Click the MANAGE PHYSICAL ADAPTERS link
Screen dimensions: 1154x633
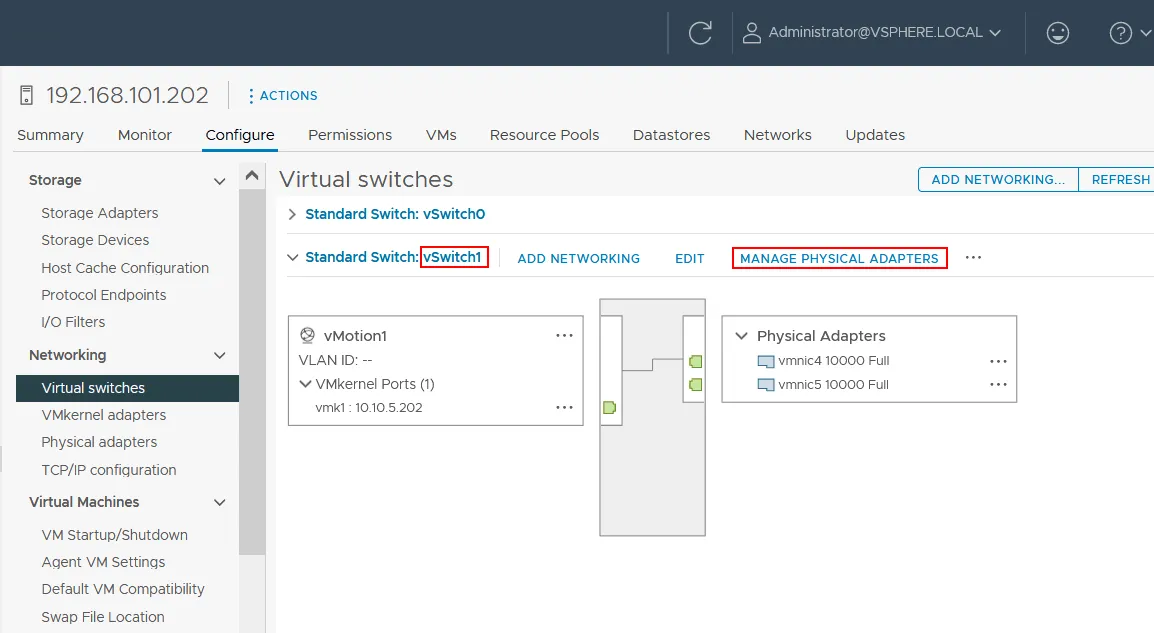point(839,258)
